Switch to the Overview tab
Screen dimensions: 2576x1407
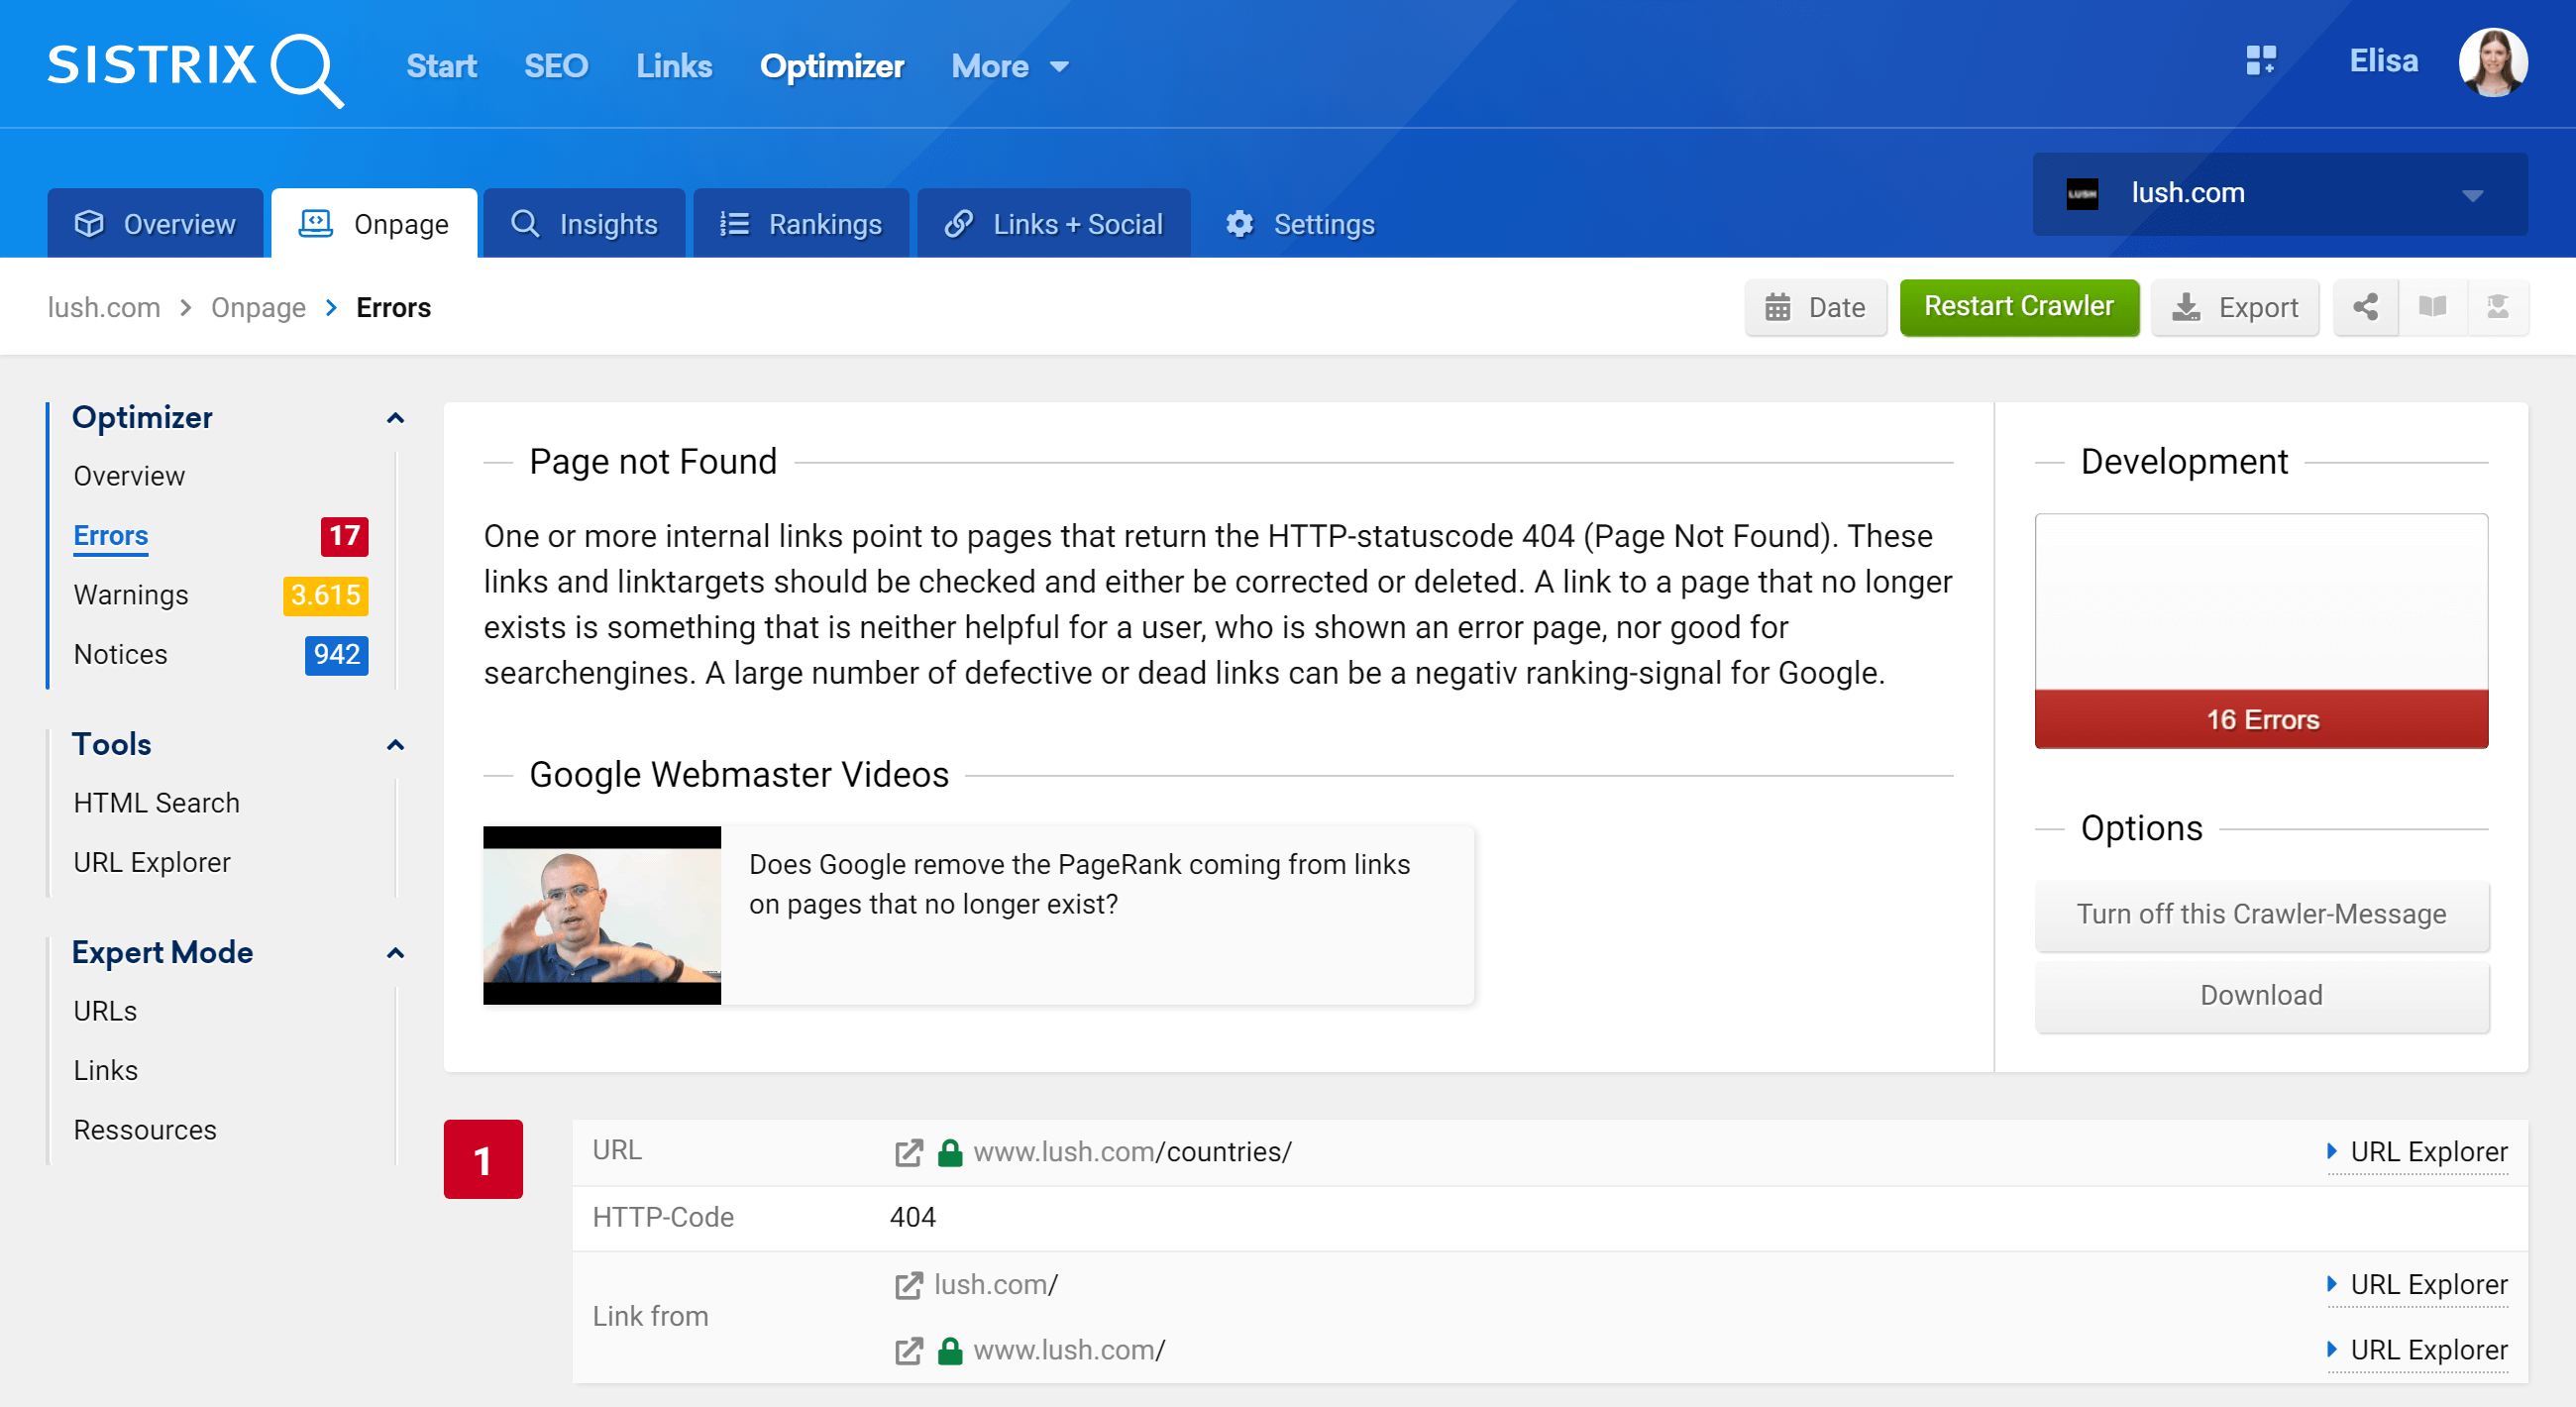(x=155, y=224)
